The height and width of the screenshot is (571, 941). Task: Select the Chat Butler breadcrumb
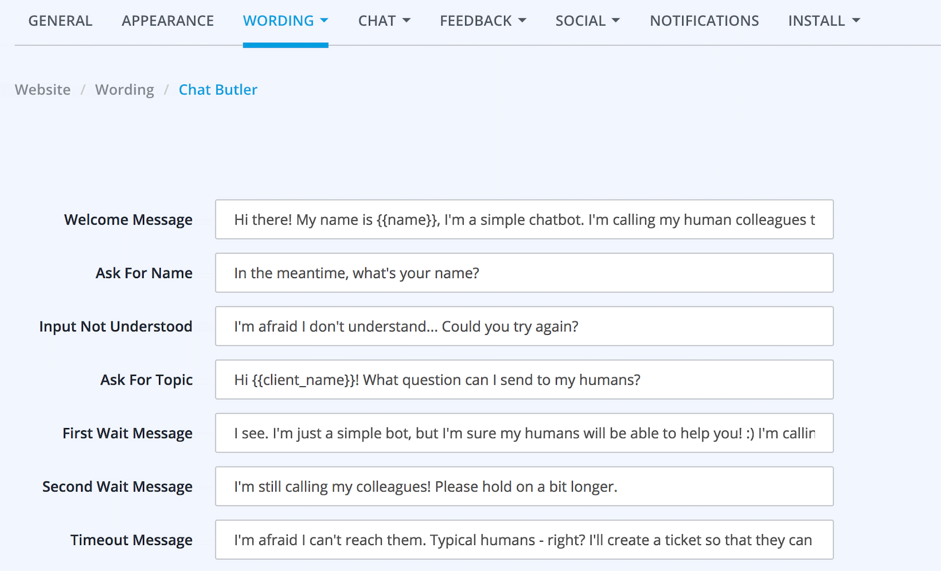(x=218, y=89)
